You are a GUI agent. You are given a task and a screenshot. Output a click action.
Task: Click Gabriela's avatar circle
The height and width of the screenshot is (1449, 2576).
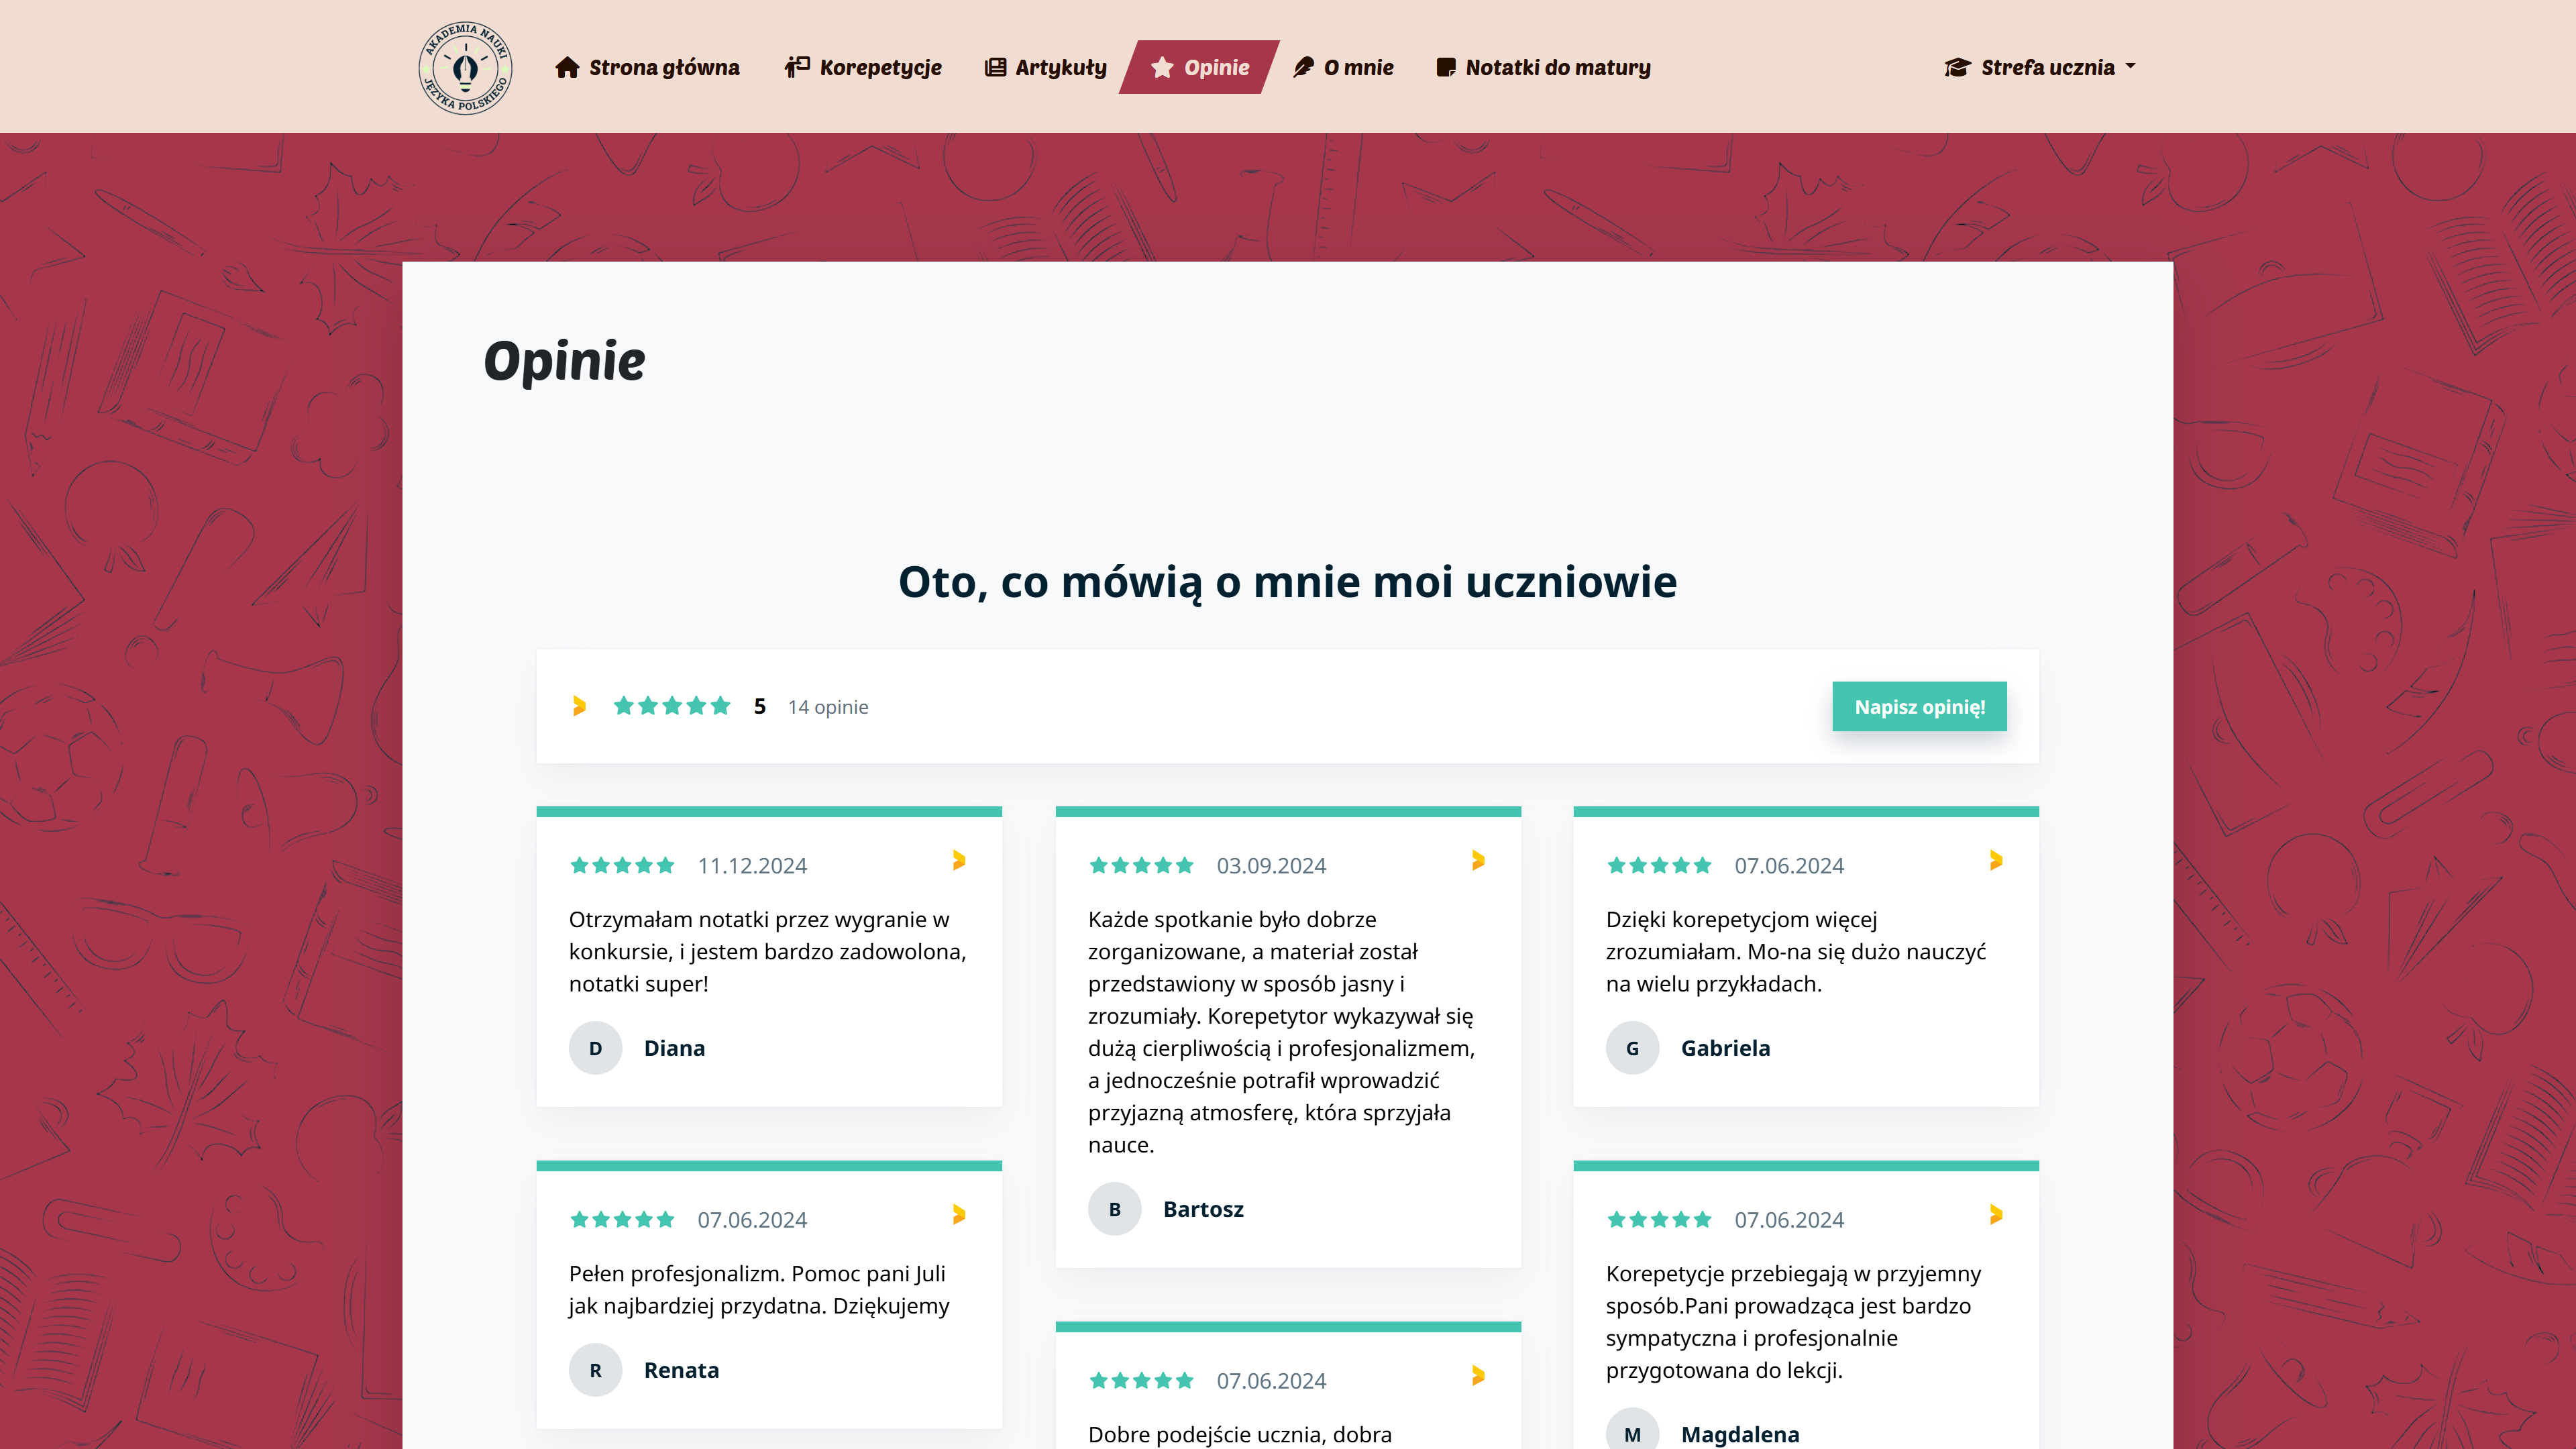[x=1633, y=1048]
